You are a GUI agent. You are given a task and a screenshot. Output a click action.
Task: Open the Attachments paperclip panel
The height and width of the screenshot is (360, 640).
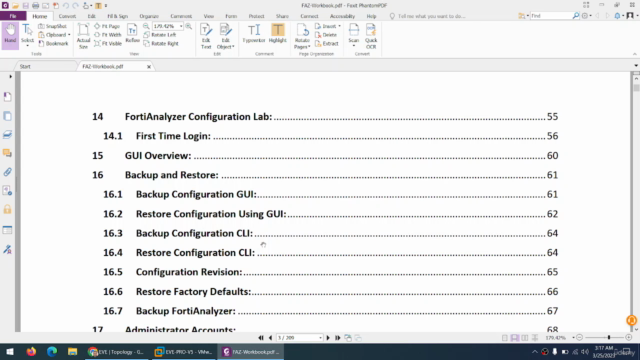pyautogui.click(x=7, y=172)
